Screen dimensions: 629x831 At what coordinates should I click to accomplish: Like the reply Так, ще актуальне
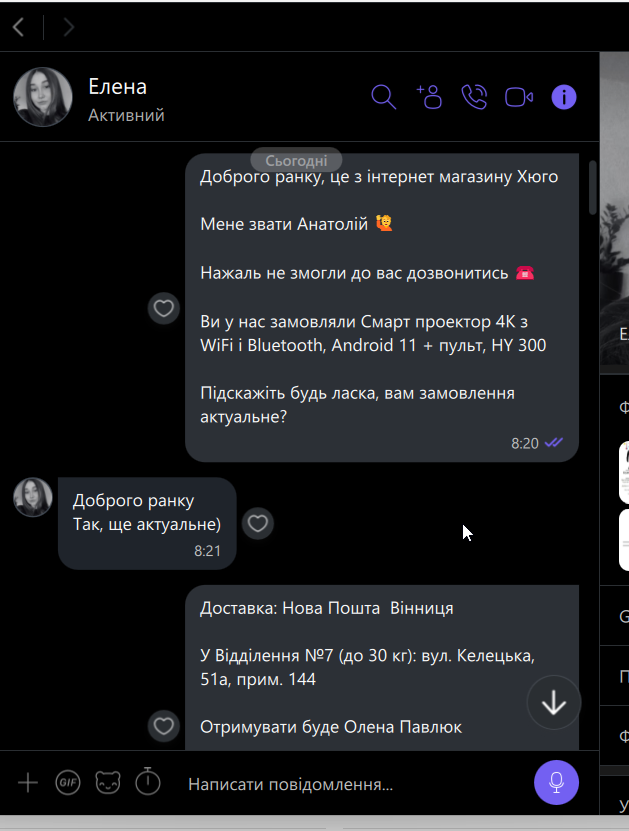[258, 524]
